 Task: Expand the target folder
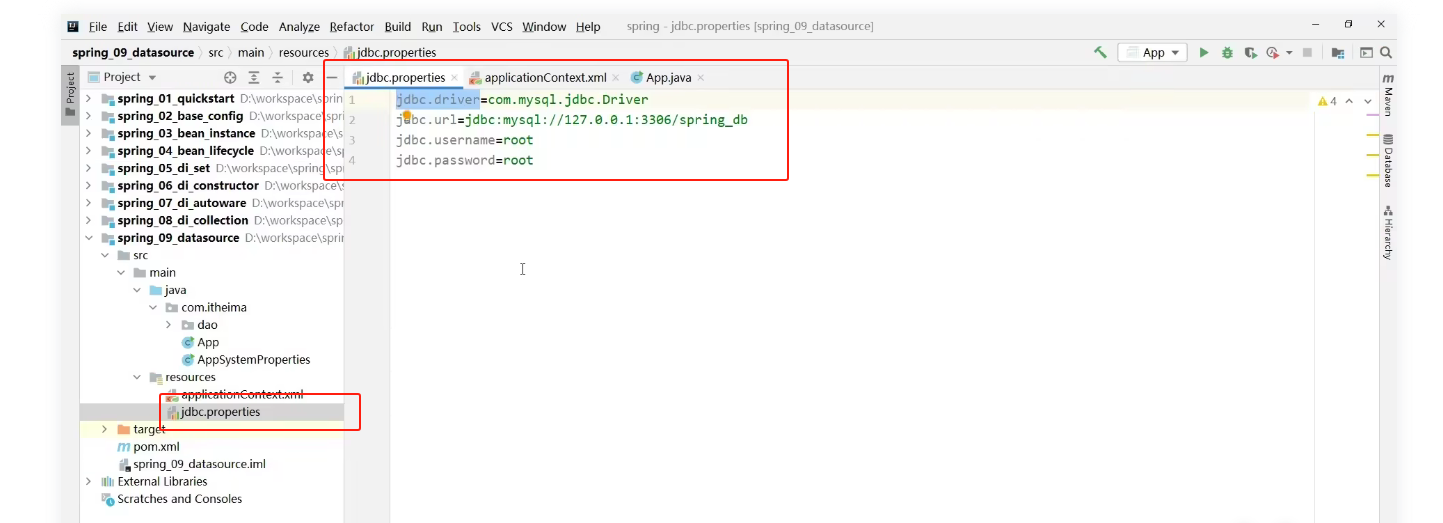click(104, 429)
